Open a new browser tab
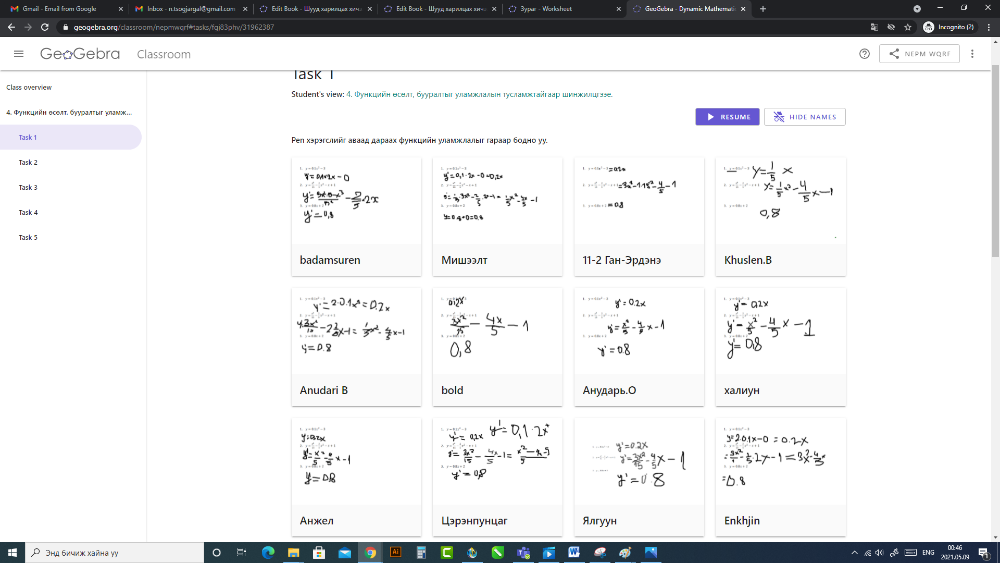 click(x=763, y=9)
